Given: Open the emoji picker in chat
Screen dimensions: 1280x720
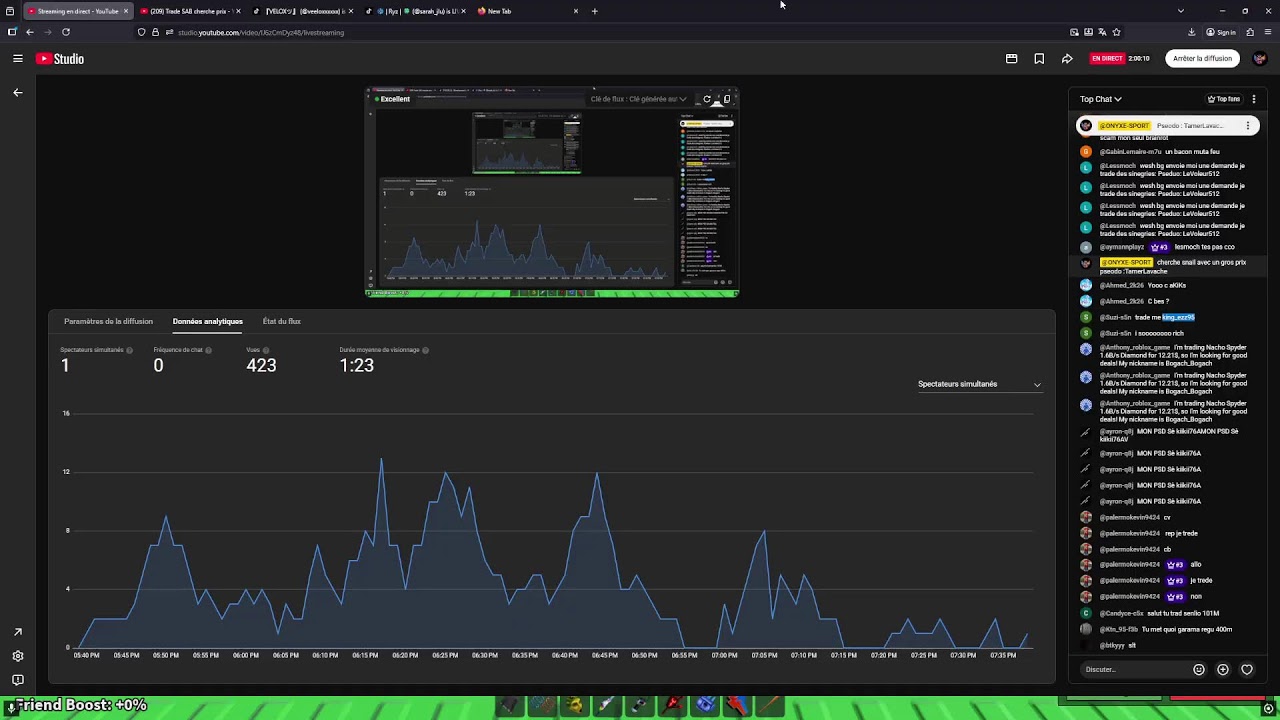Looking at the screenshot, I should 1198,669.
